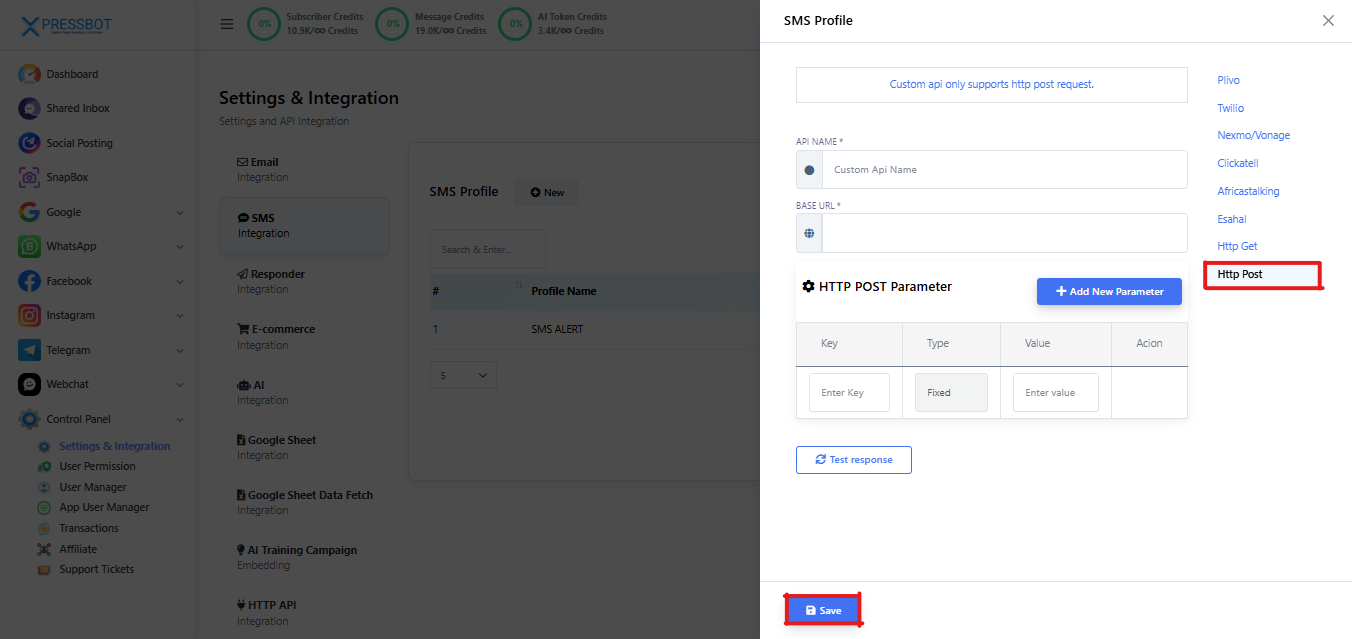The image size is (1352, 639).
Task: Open the SnapBox camera icon
Action: click(x=29, y=178)
